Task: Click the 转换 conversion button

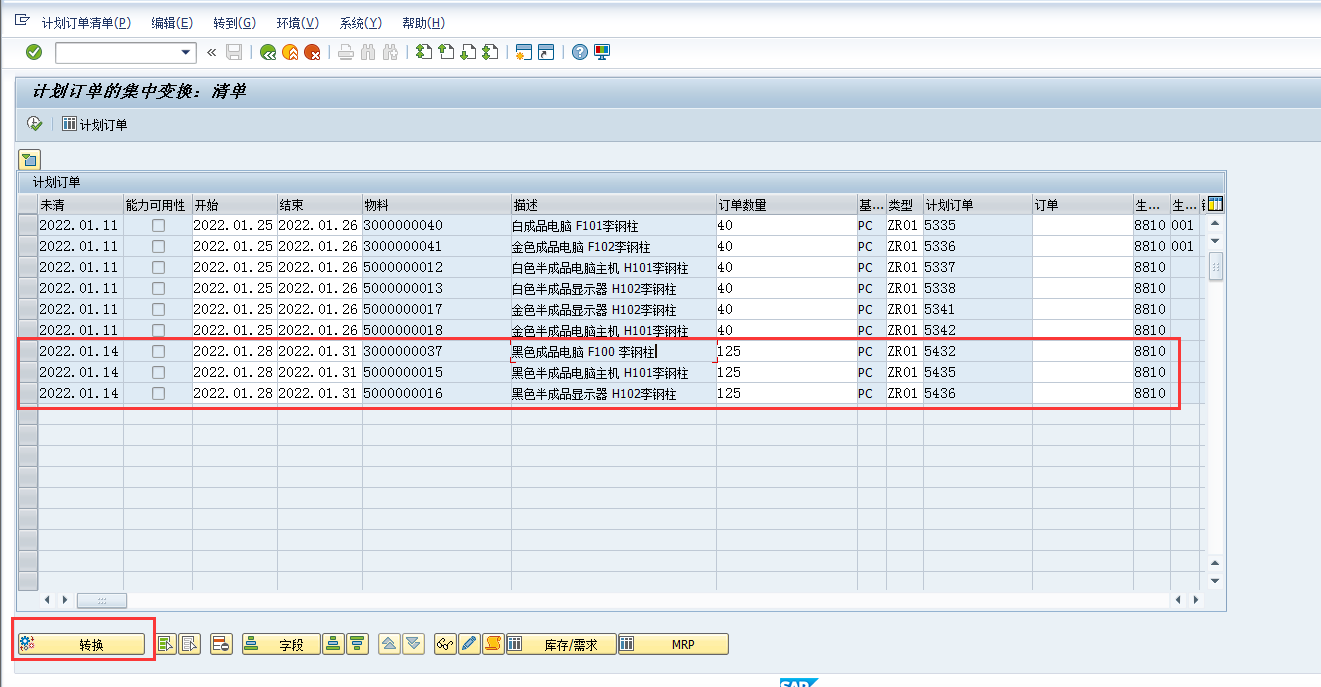Action: tap(83, 644)
